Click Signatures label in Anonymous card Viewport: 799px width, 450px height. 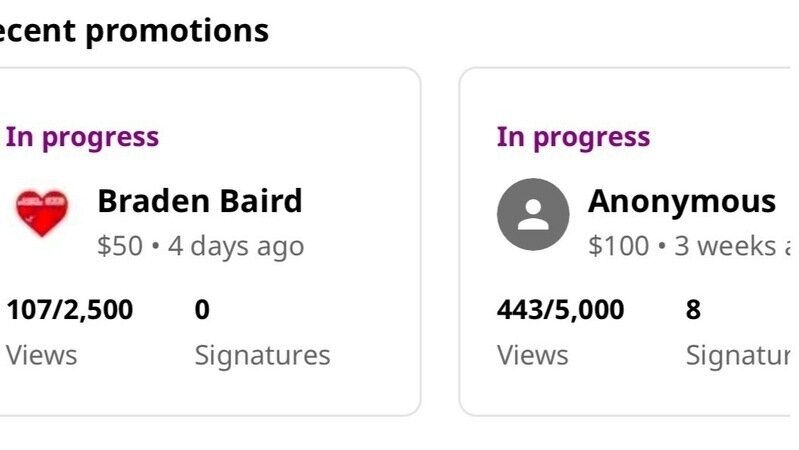point(738,355)
